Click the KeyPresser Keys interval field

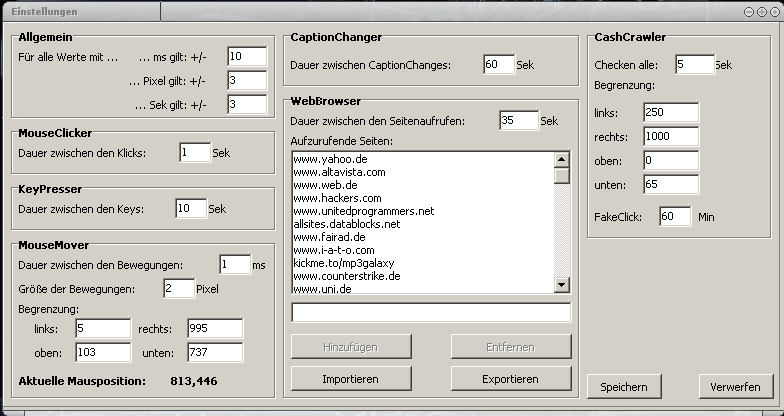tap(191, 208)
